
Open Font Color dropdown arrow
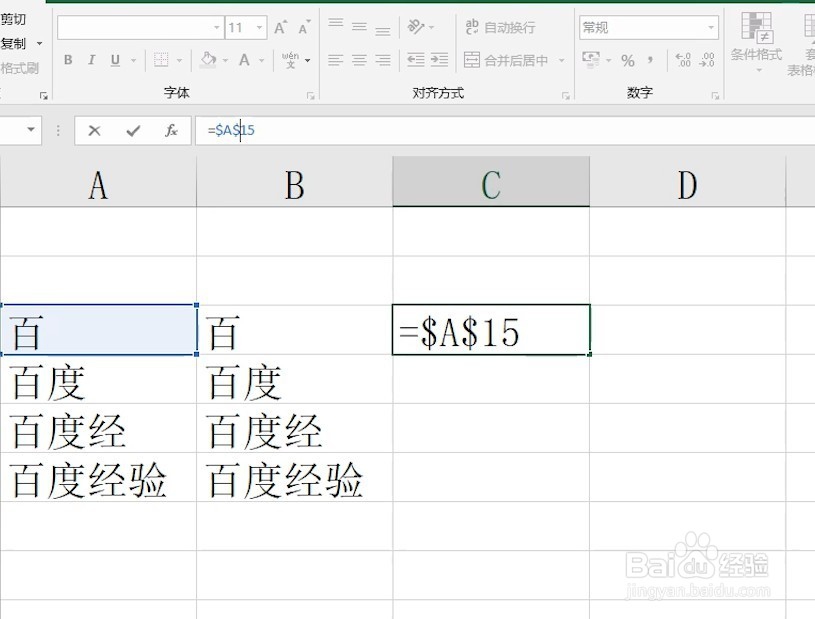tap(261, 61)
